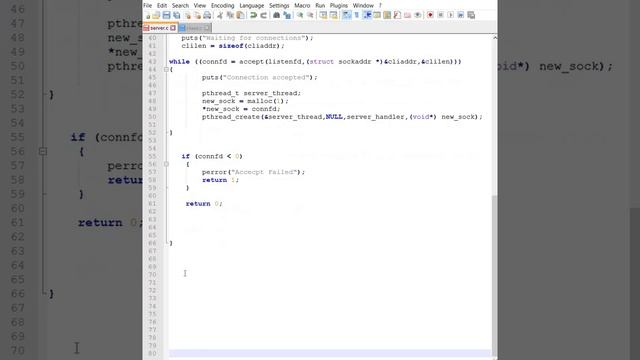Open the Window menu

click(x=363, y=5)
